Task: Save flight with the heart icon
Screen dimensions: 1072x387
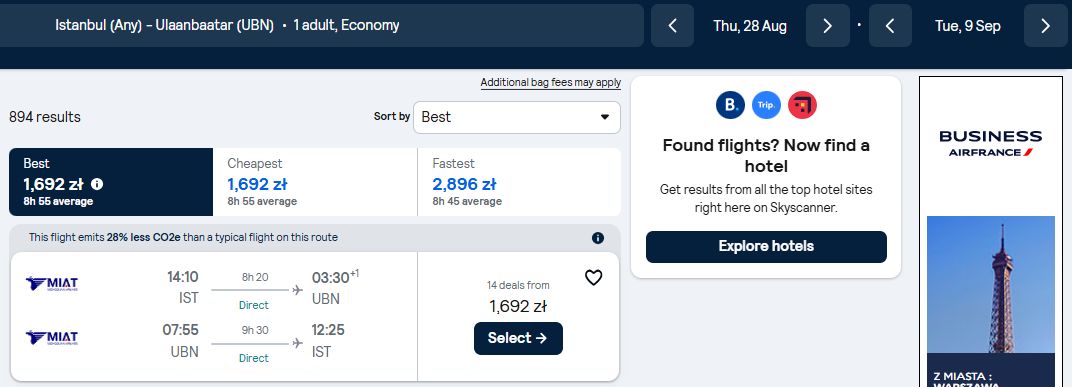Action: pyautogui.click(x=593, y=278)
